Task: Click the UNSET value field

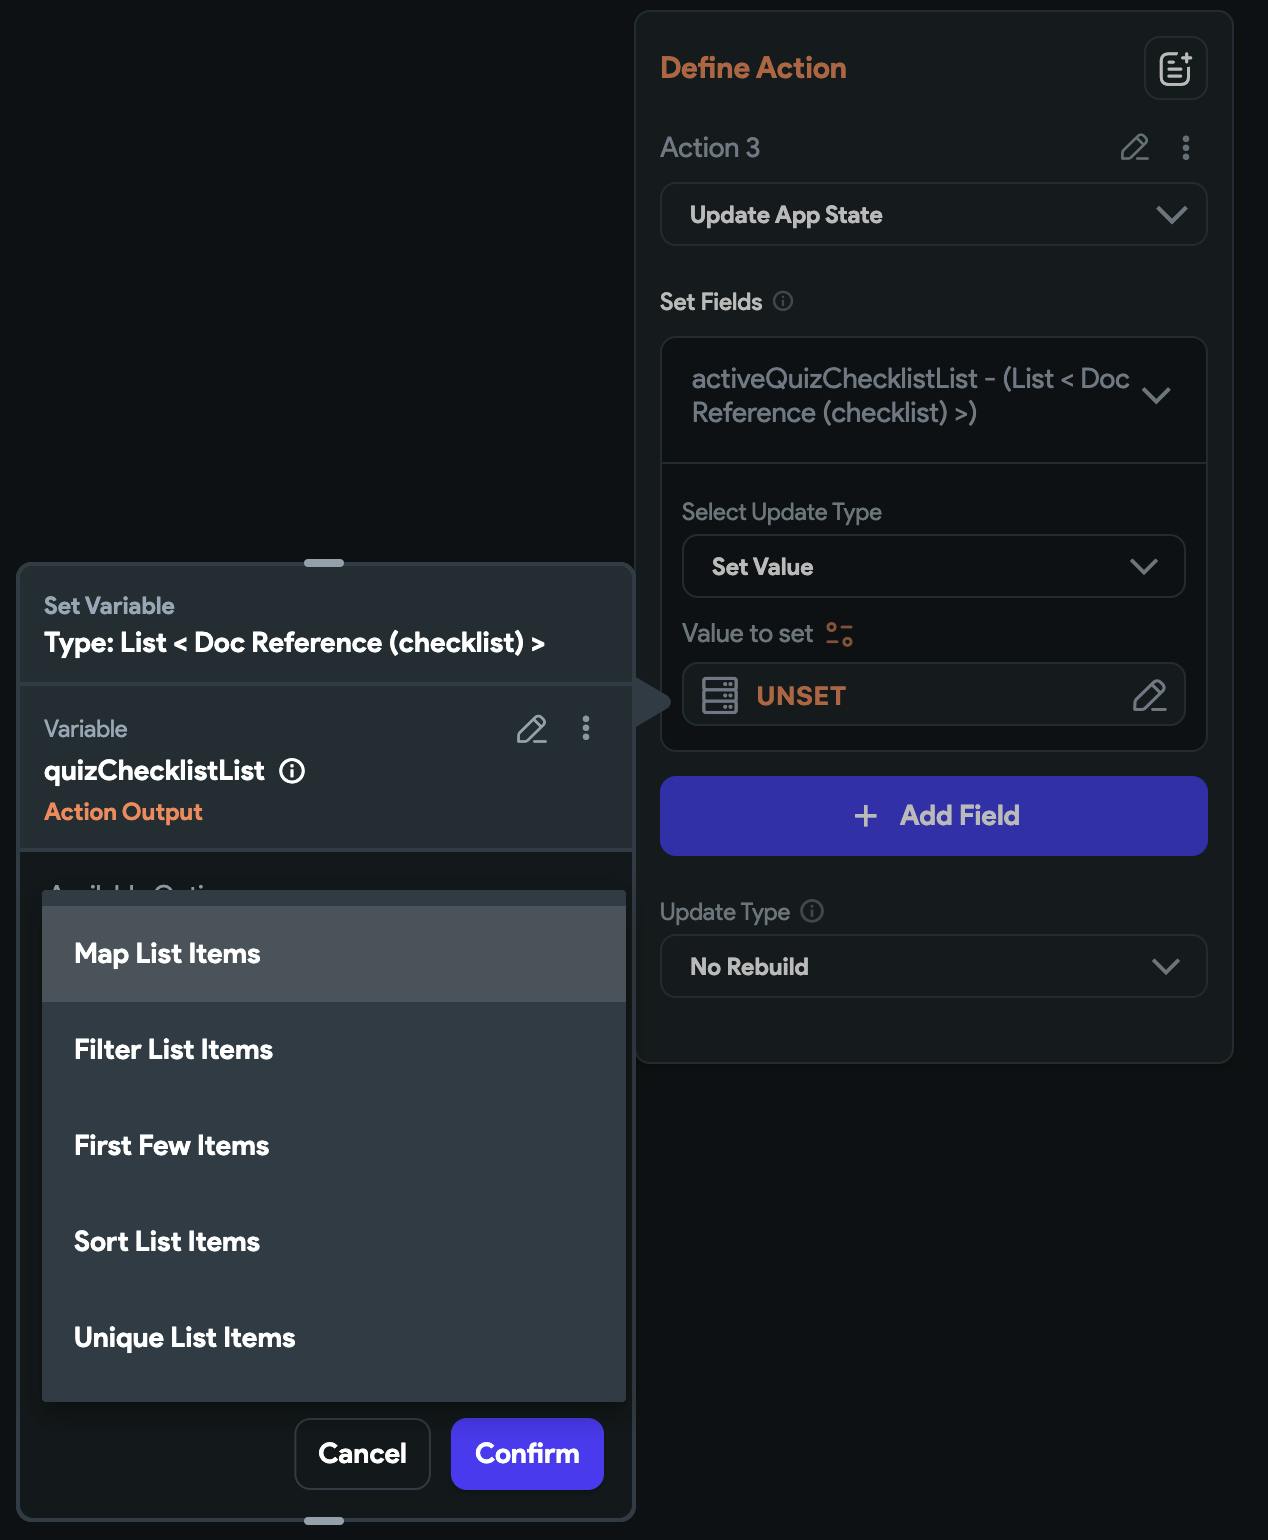Action: pos(920,695)
